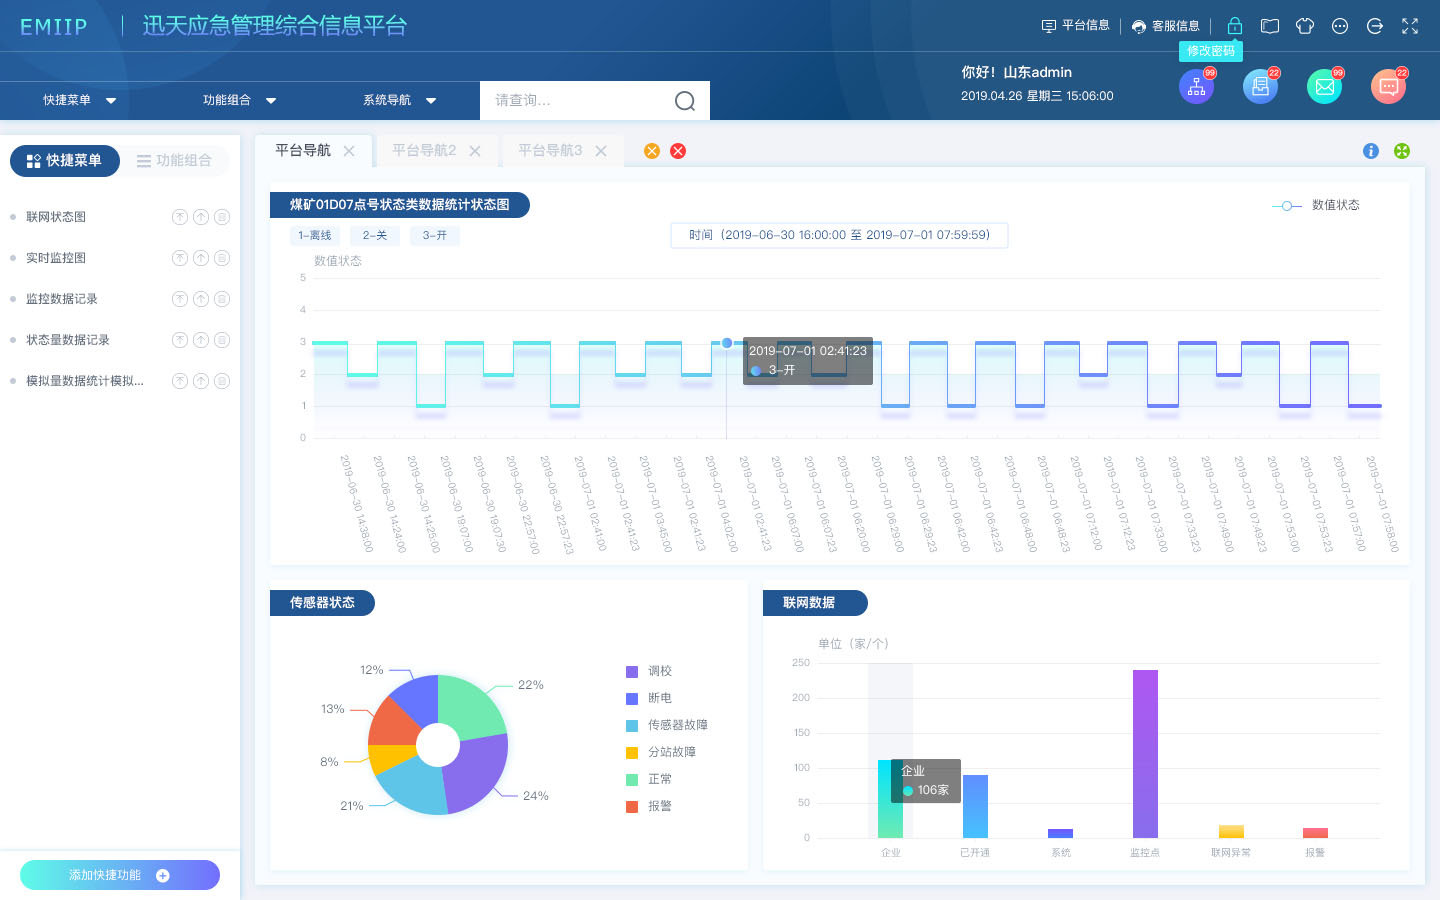Click the search magnifier icon
This screenshot has height=900, width=1440.
click(x=685, y=101)
